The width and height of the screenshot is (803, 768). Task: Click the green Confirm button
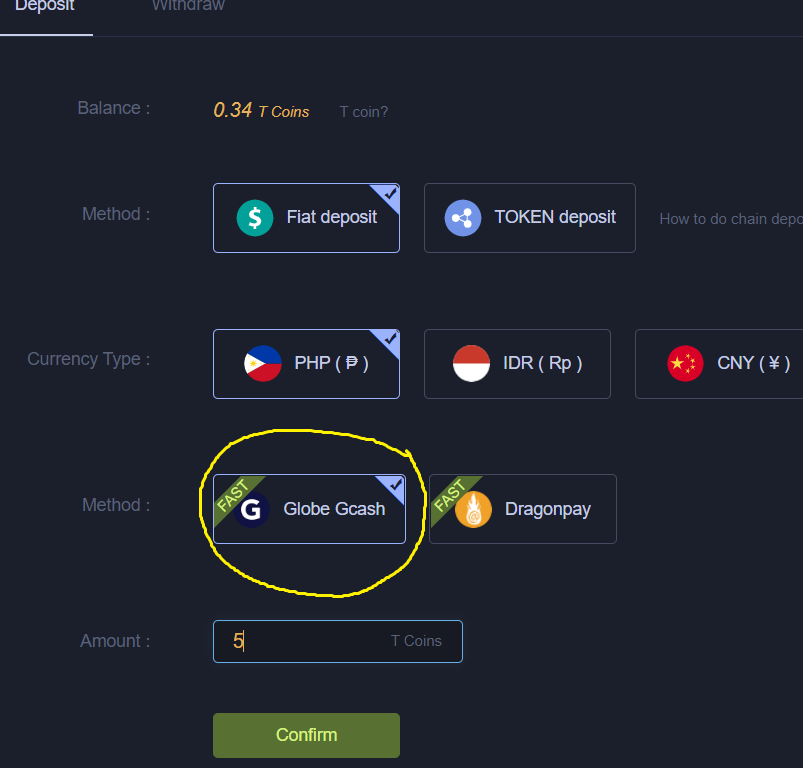tap(306, 735)
